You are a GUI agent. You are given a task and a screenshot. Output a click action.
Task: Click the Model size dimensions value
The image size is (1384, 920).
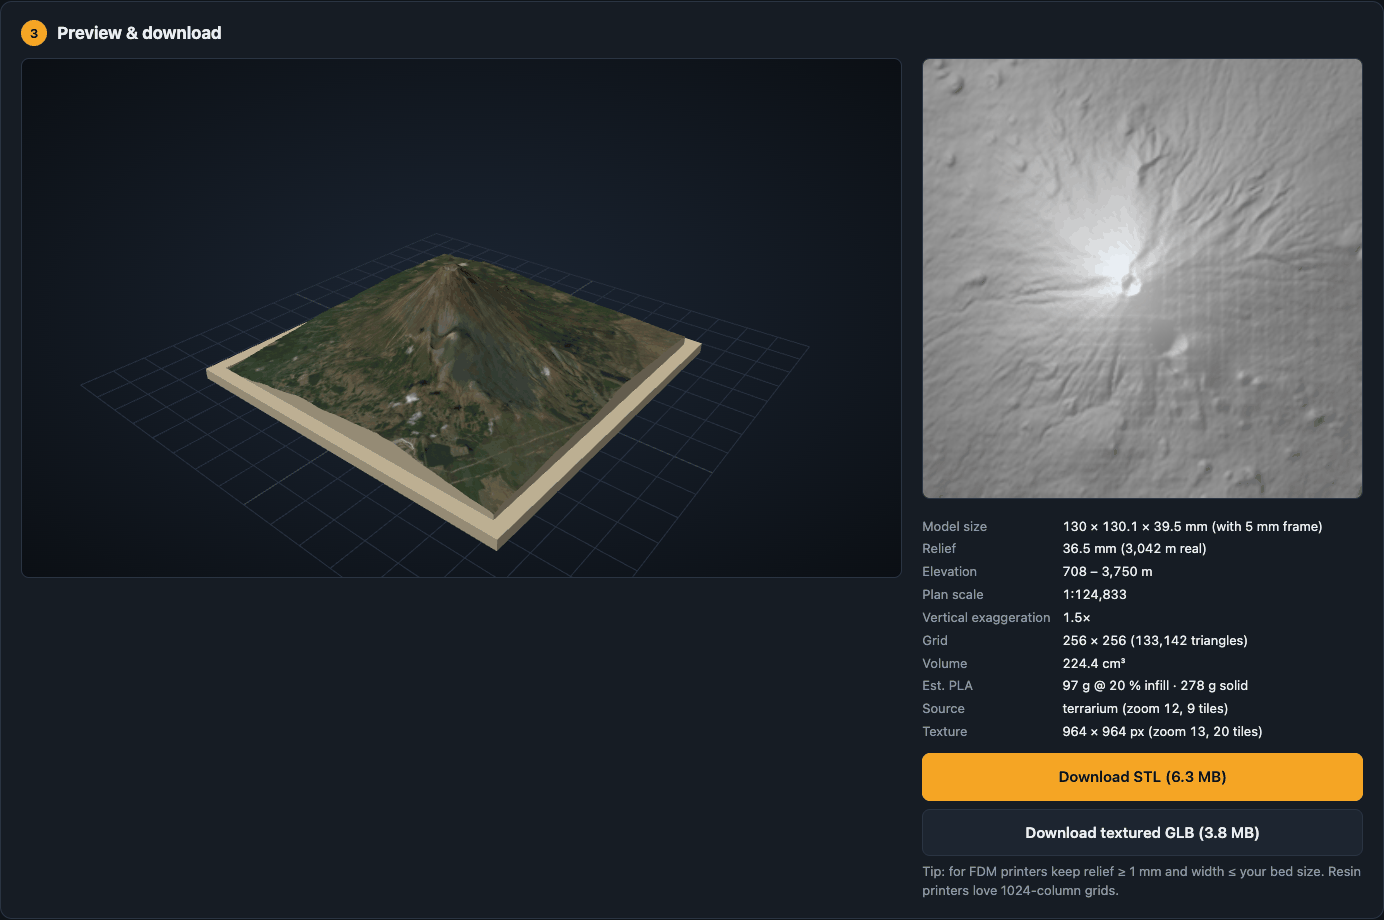[1192, 526]
